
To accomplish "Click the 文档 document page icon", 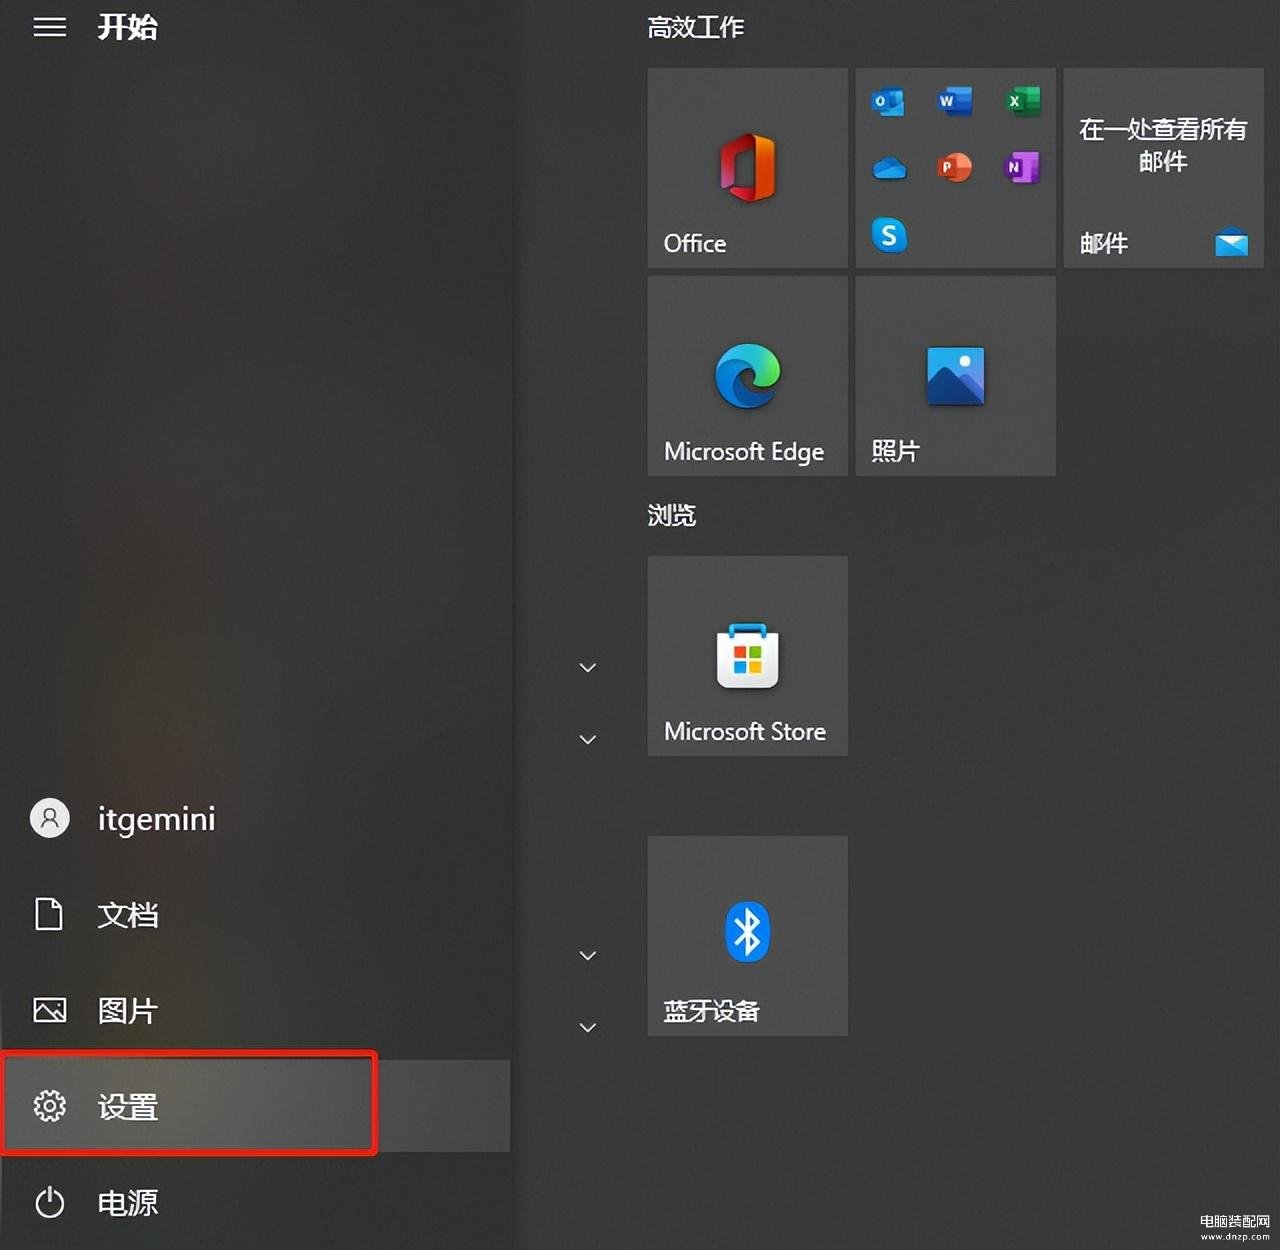I will 49,914.
